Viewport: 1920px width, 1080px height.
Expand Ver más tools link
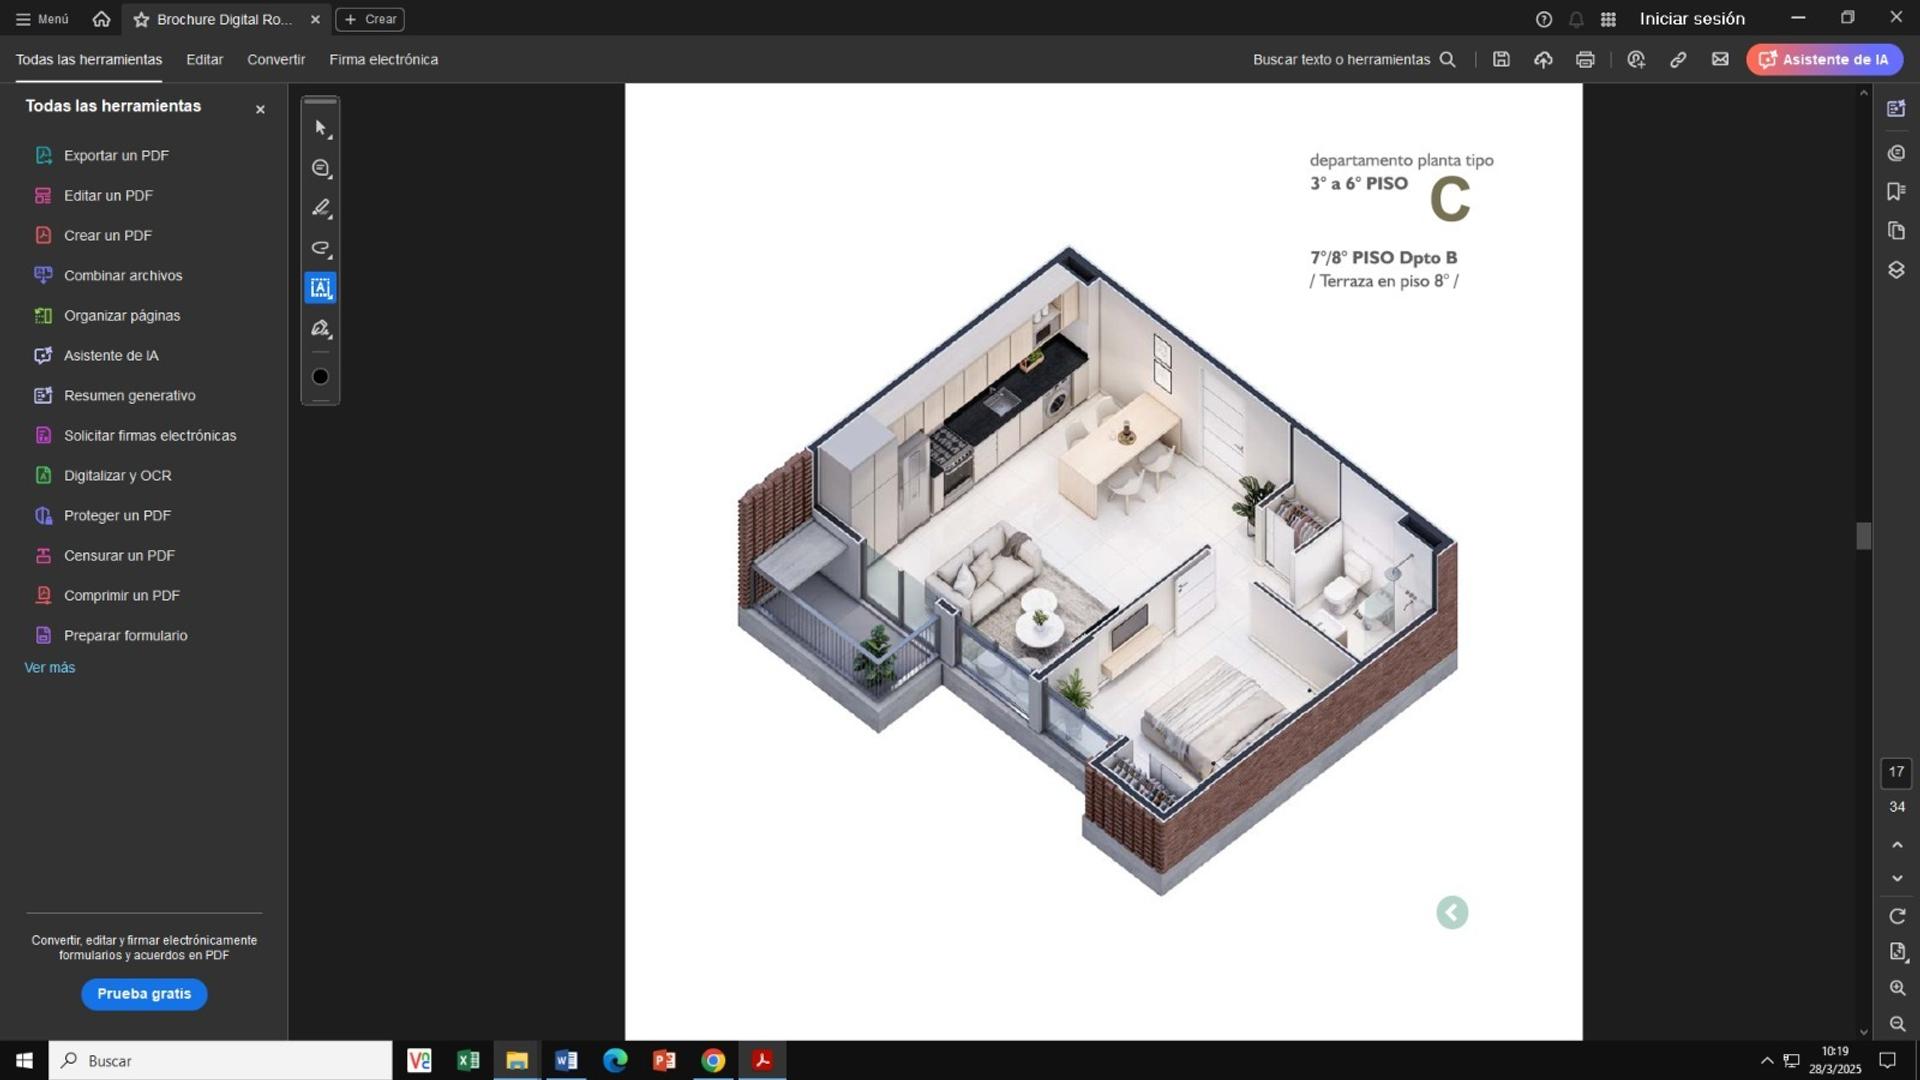(50, 667)
